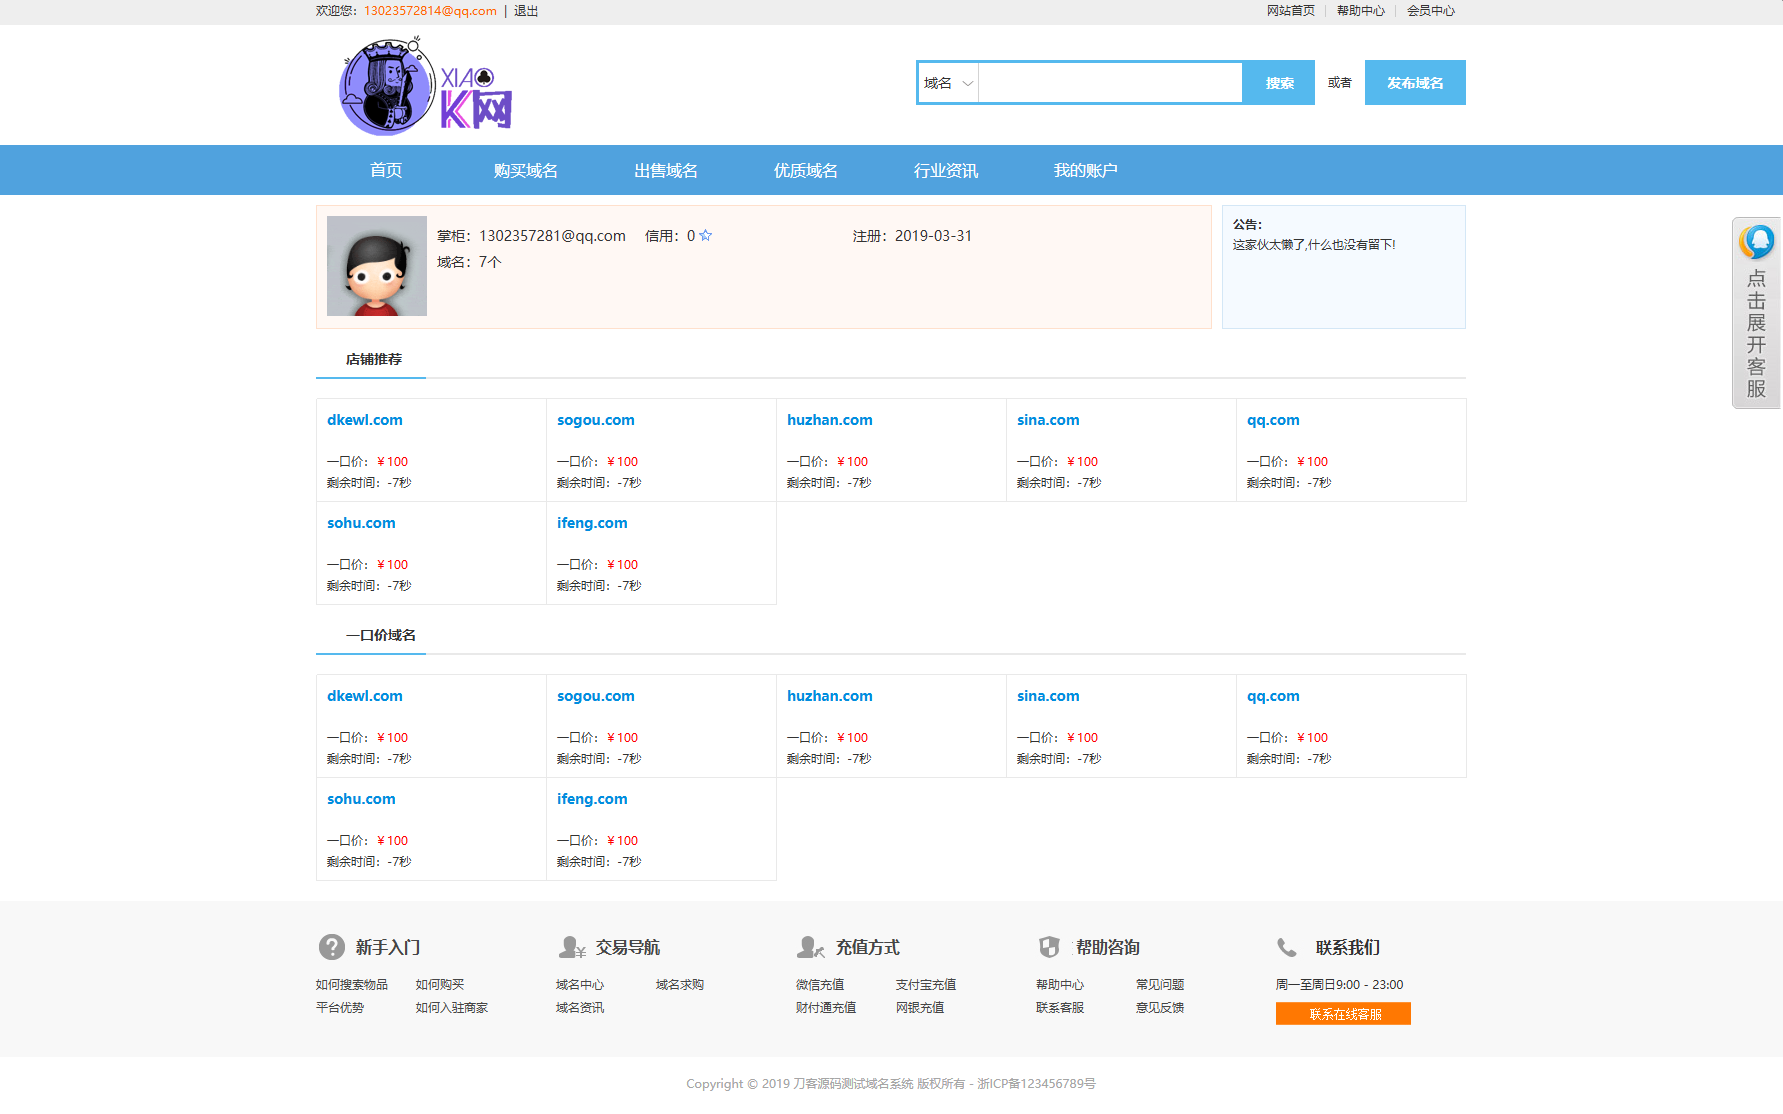Click the XIAO K网 site logo

426,86
